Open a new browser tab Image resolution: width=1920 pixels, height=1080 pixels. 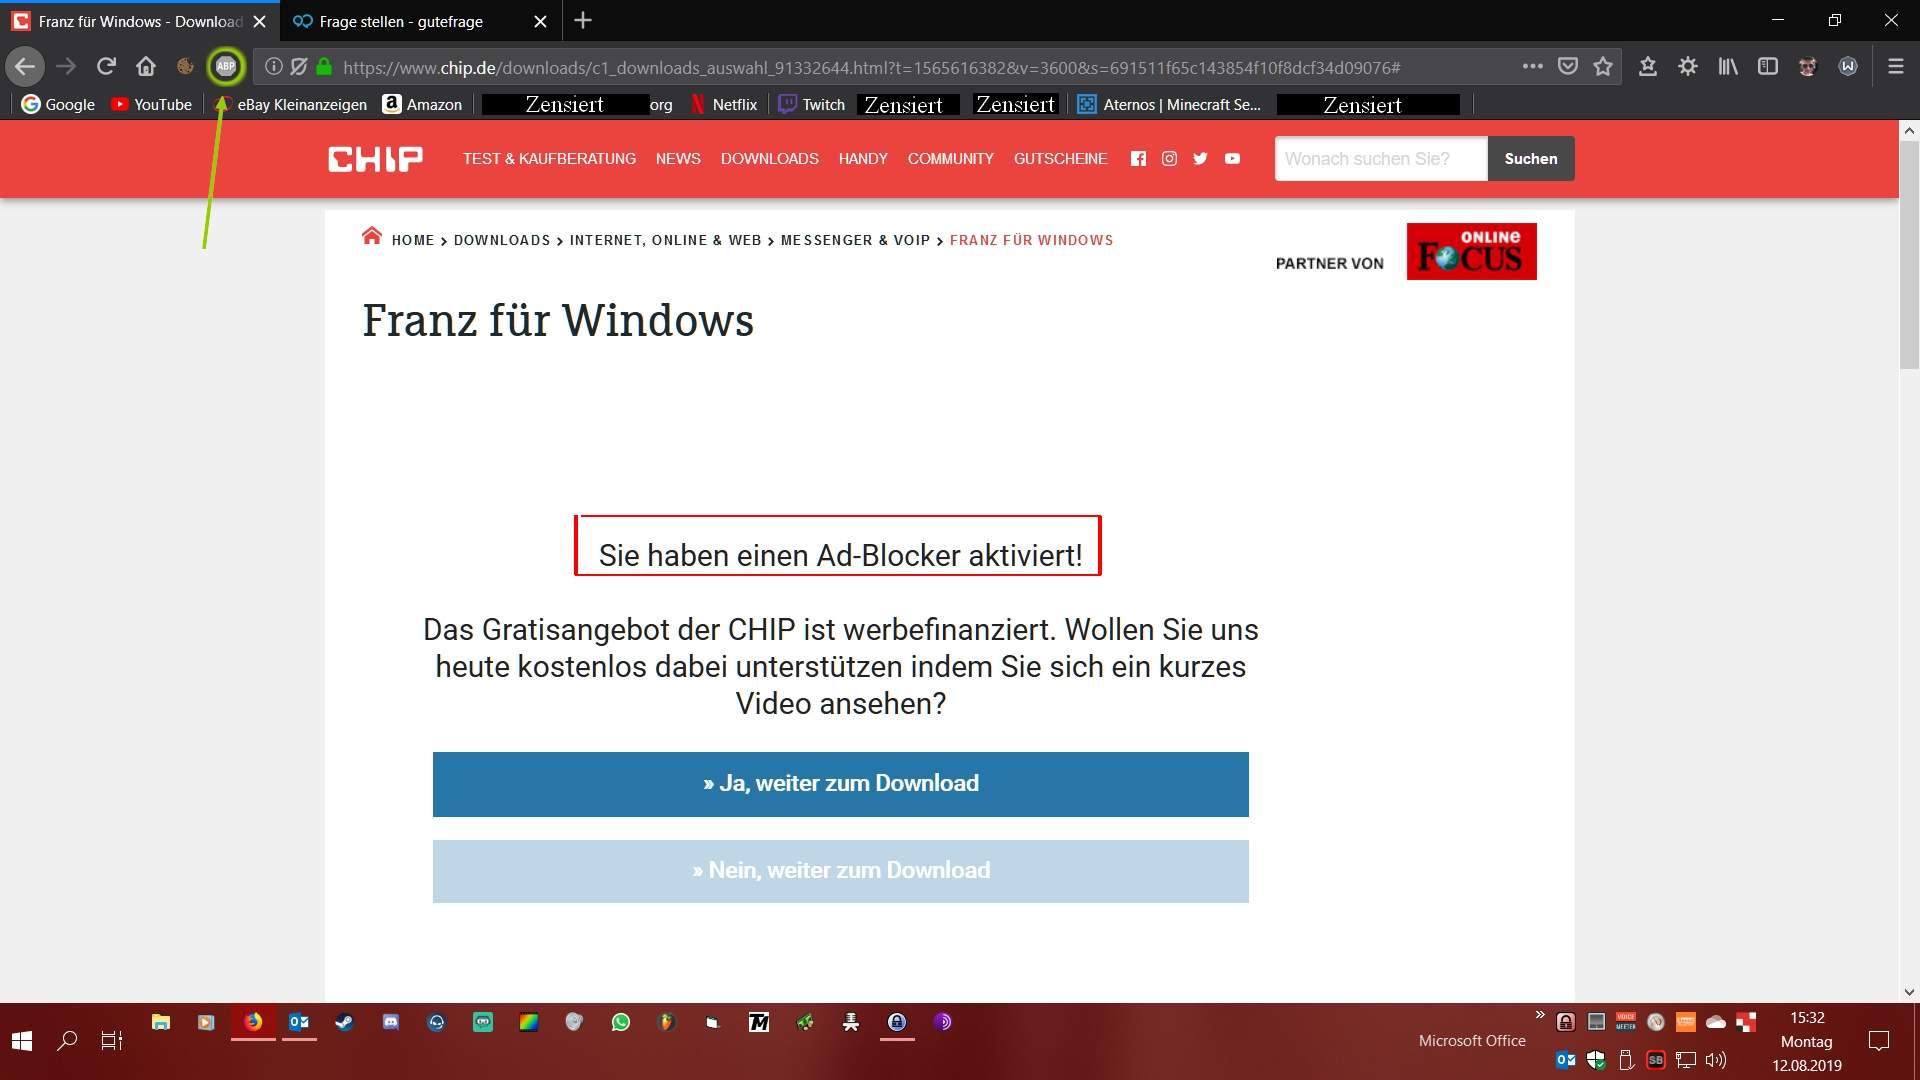coord(583,20)
